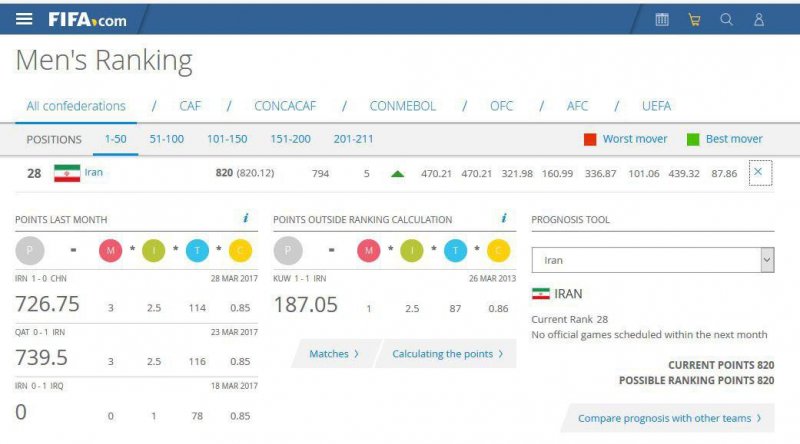Expand Calculating the points
The width and height of the screenshot is (800, 444).
[447, 354]
